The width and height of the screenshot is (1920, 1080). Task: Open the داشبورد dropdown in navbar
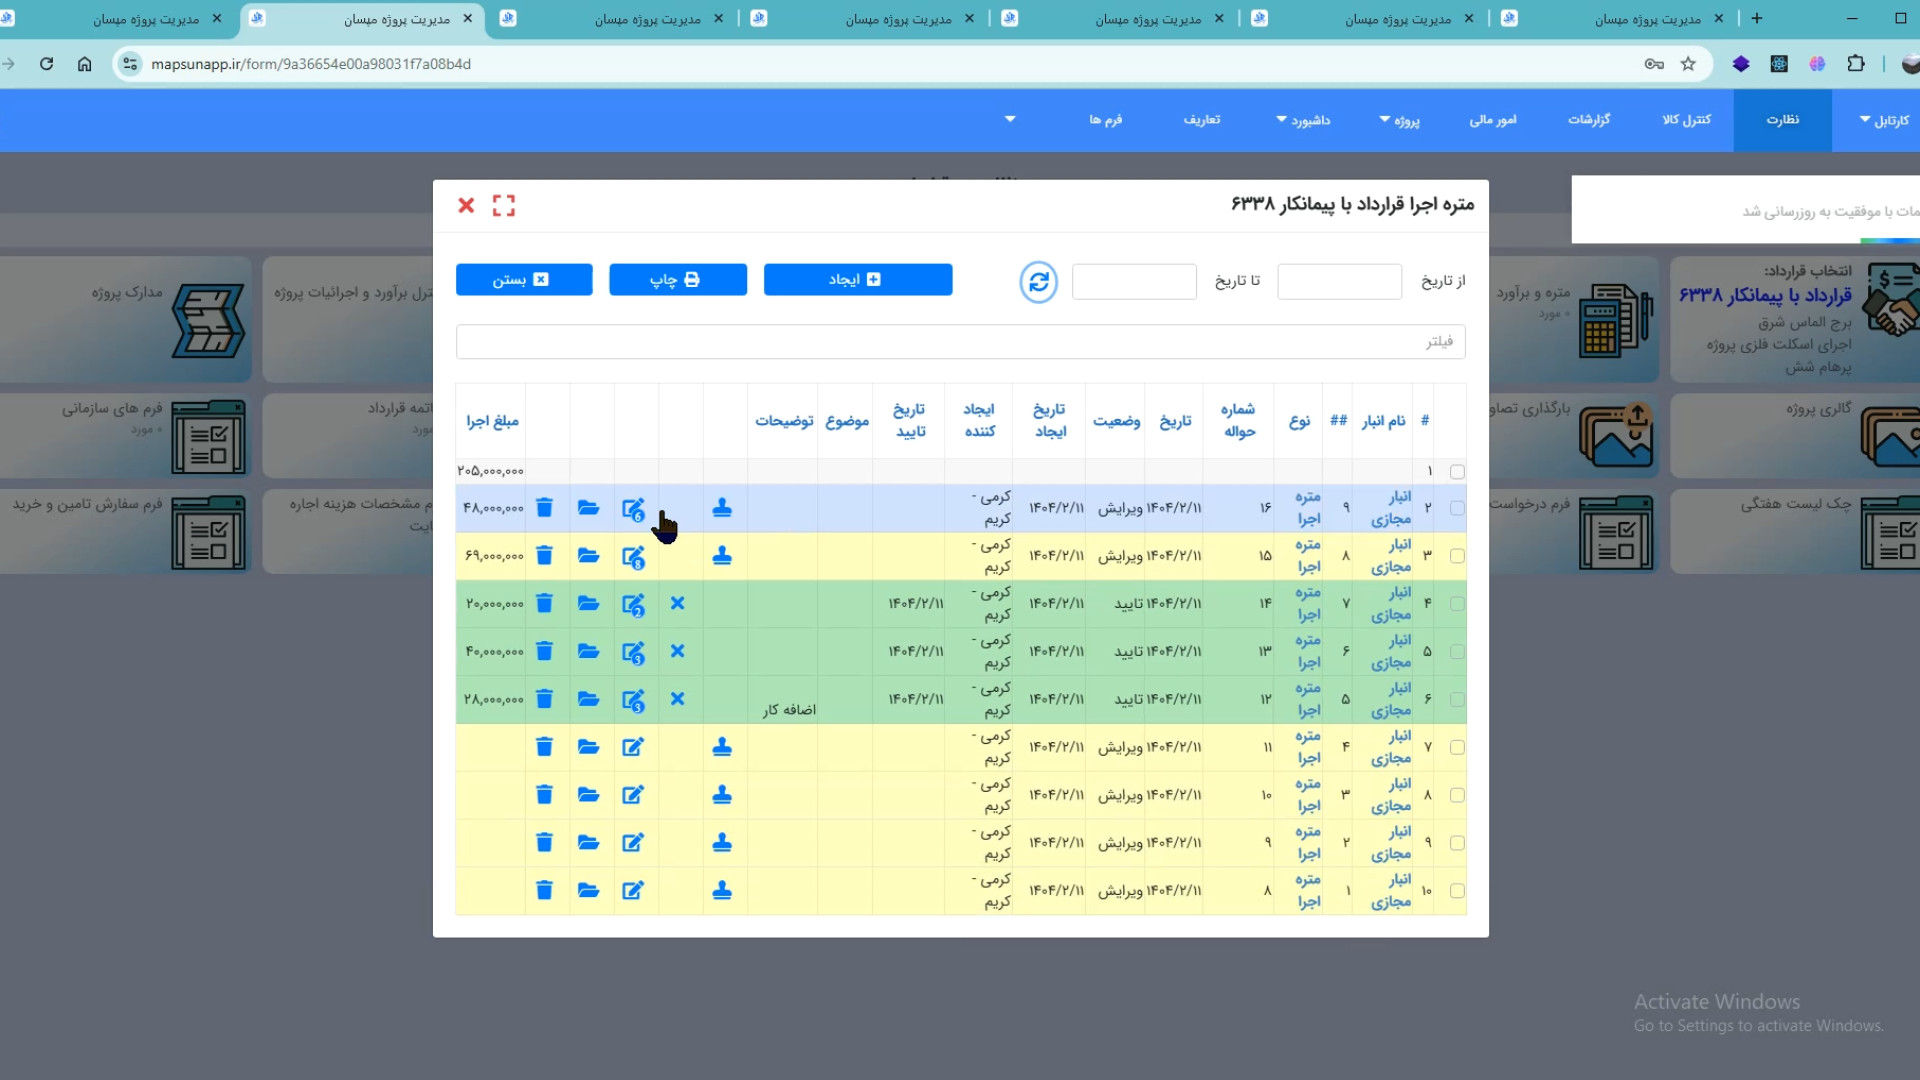pyautogui.click(x=1303, y=120)
